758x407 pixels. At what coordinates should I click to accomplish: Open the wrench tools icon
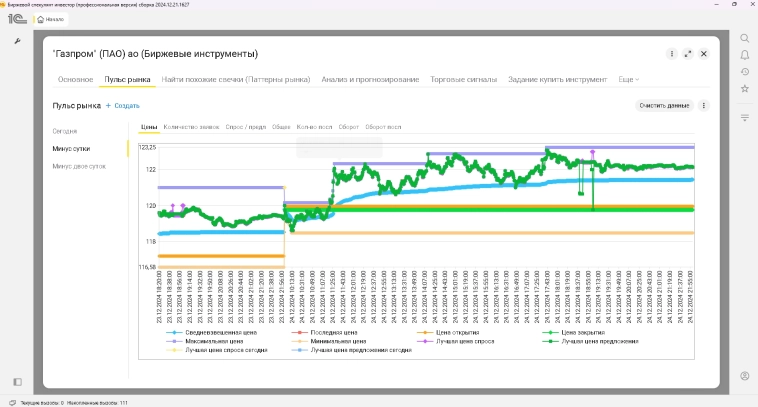(x=17, y=40)
